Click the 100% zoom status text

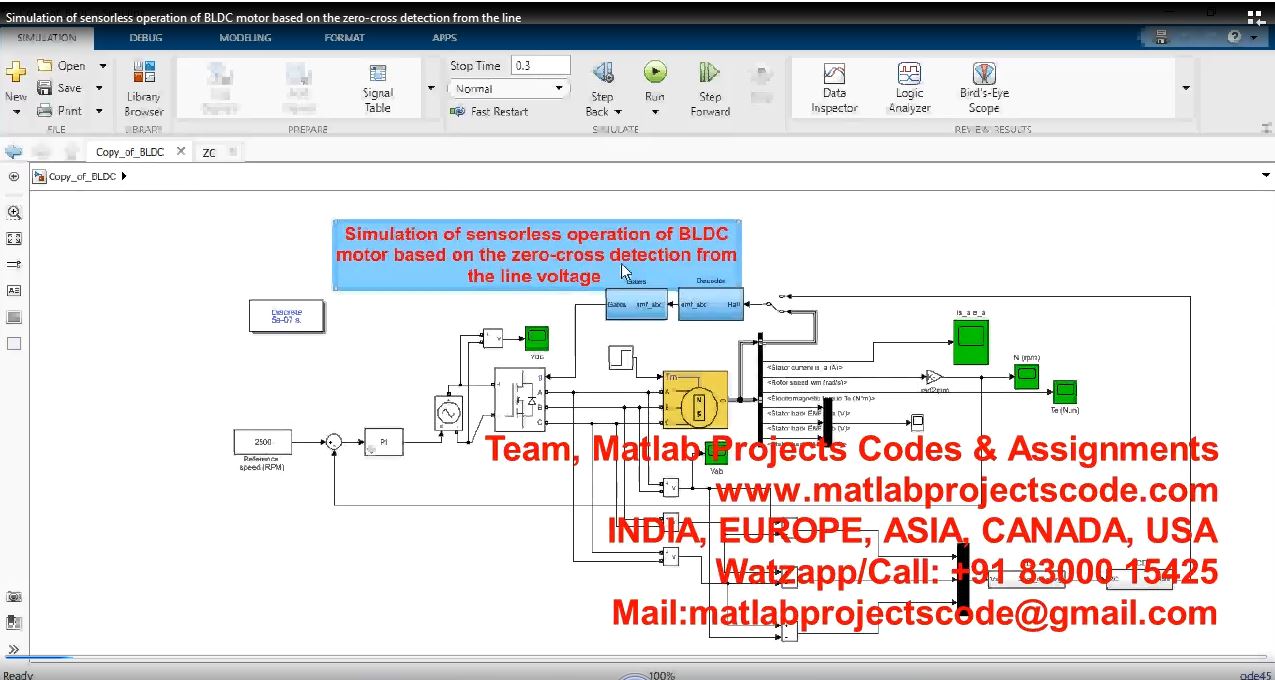click(x=662, y=675)
